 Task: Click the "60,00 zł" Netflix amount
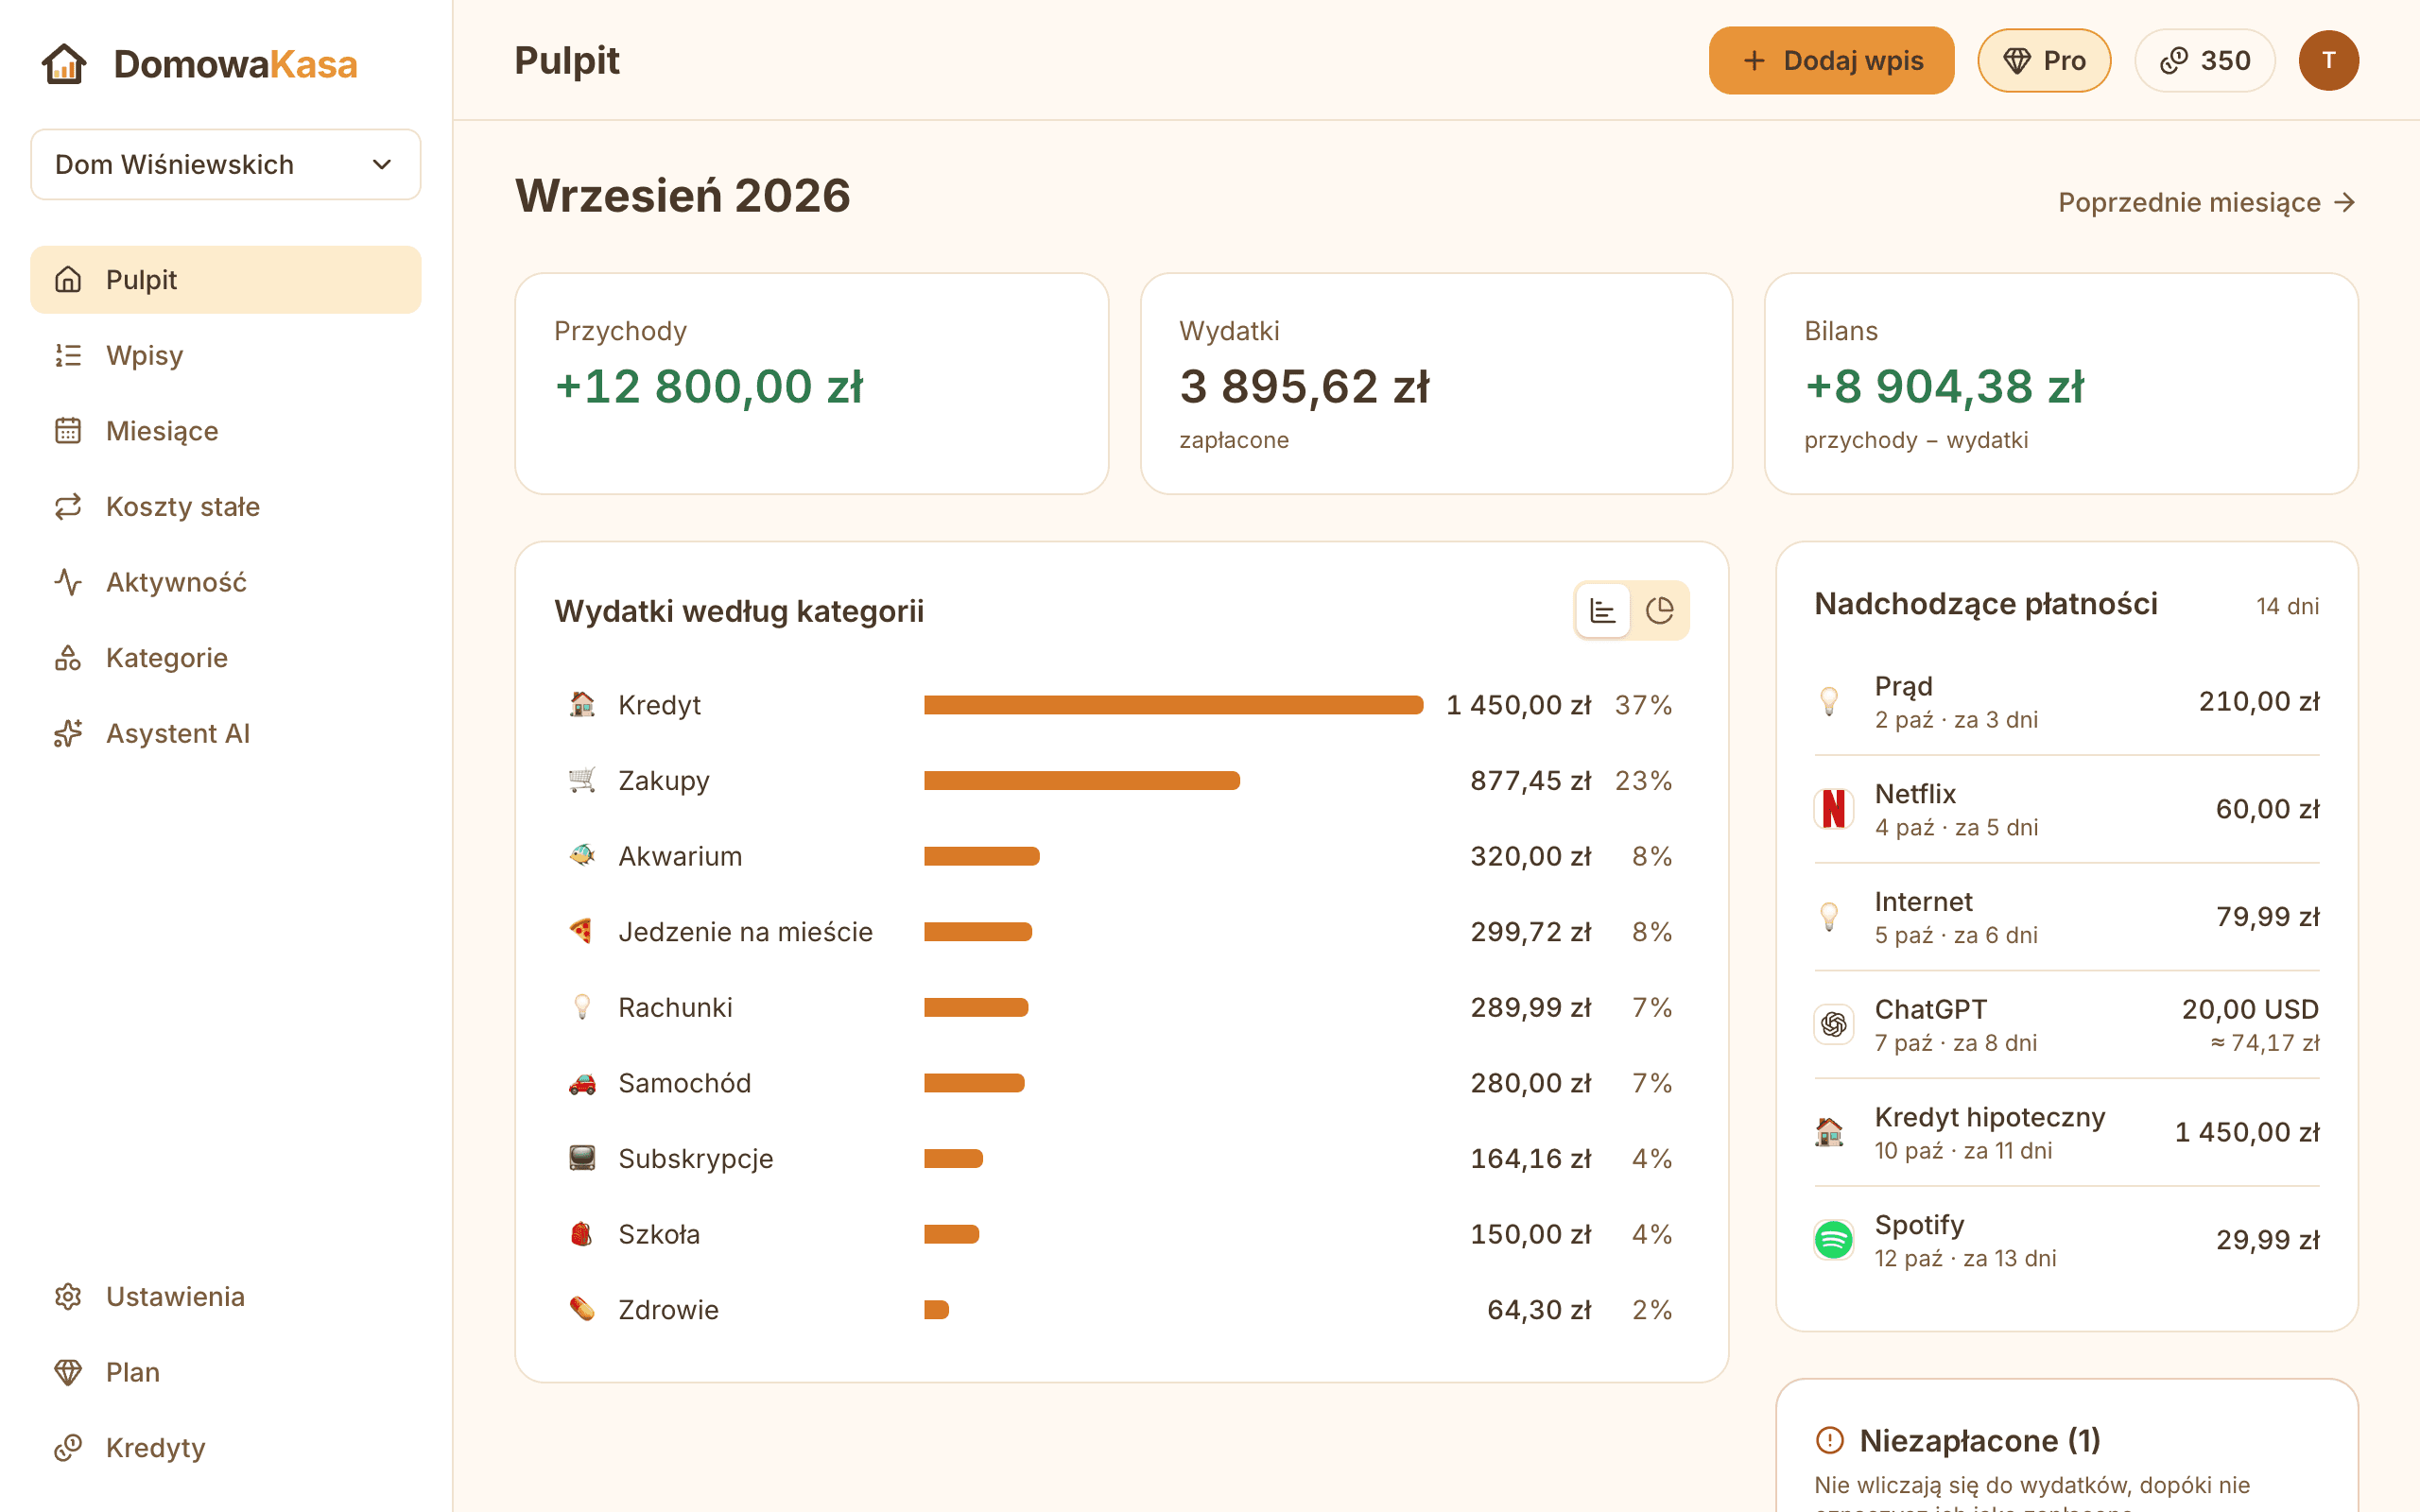click(x=2267, y=809)
